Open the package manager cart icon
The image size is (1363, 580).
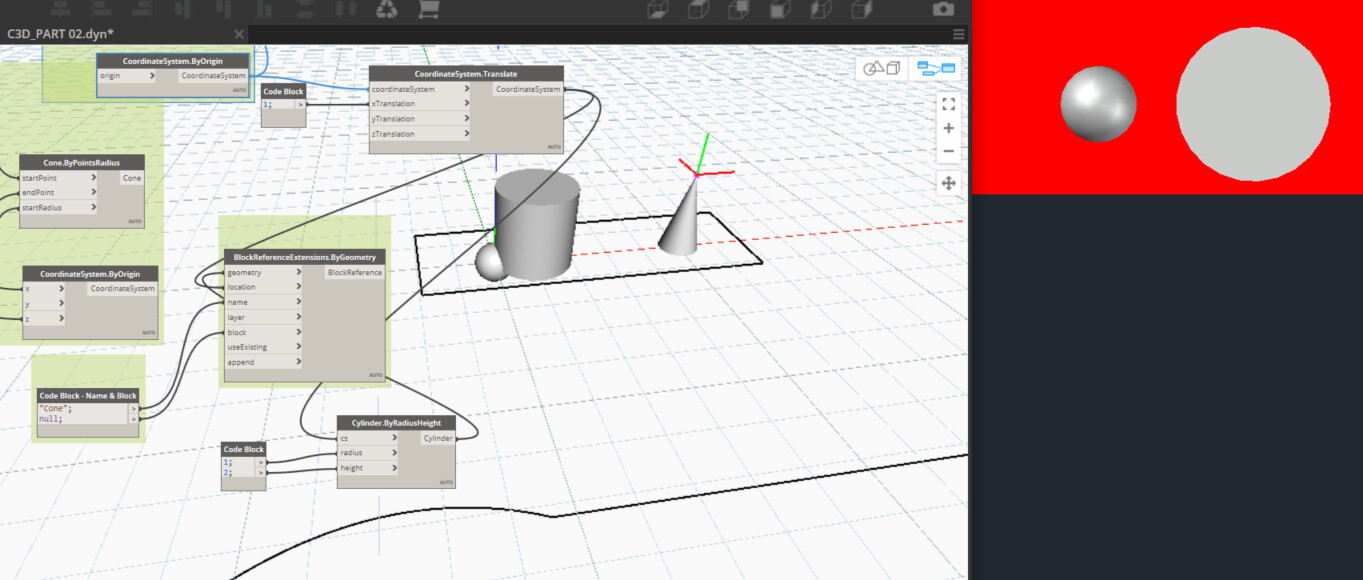pyautogui.click(x=427, y=9)
